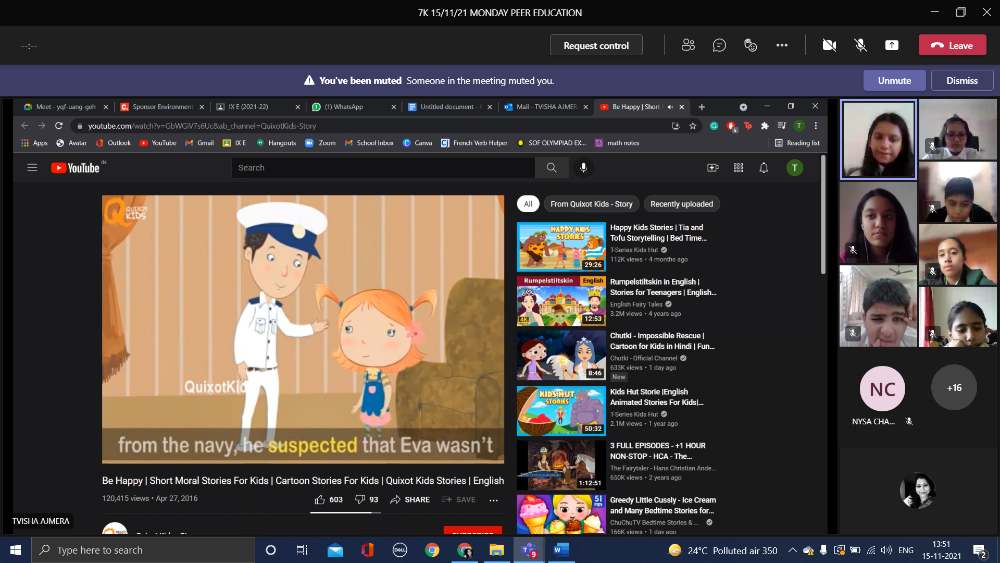
Task: Click browser back arrow
Action: [25, 126]
